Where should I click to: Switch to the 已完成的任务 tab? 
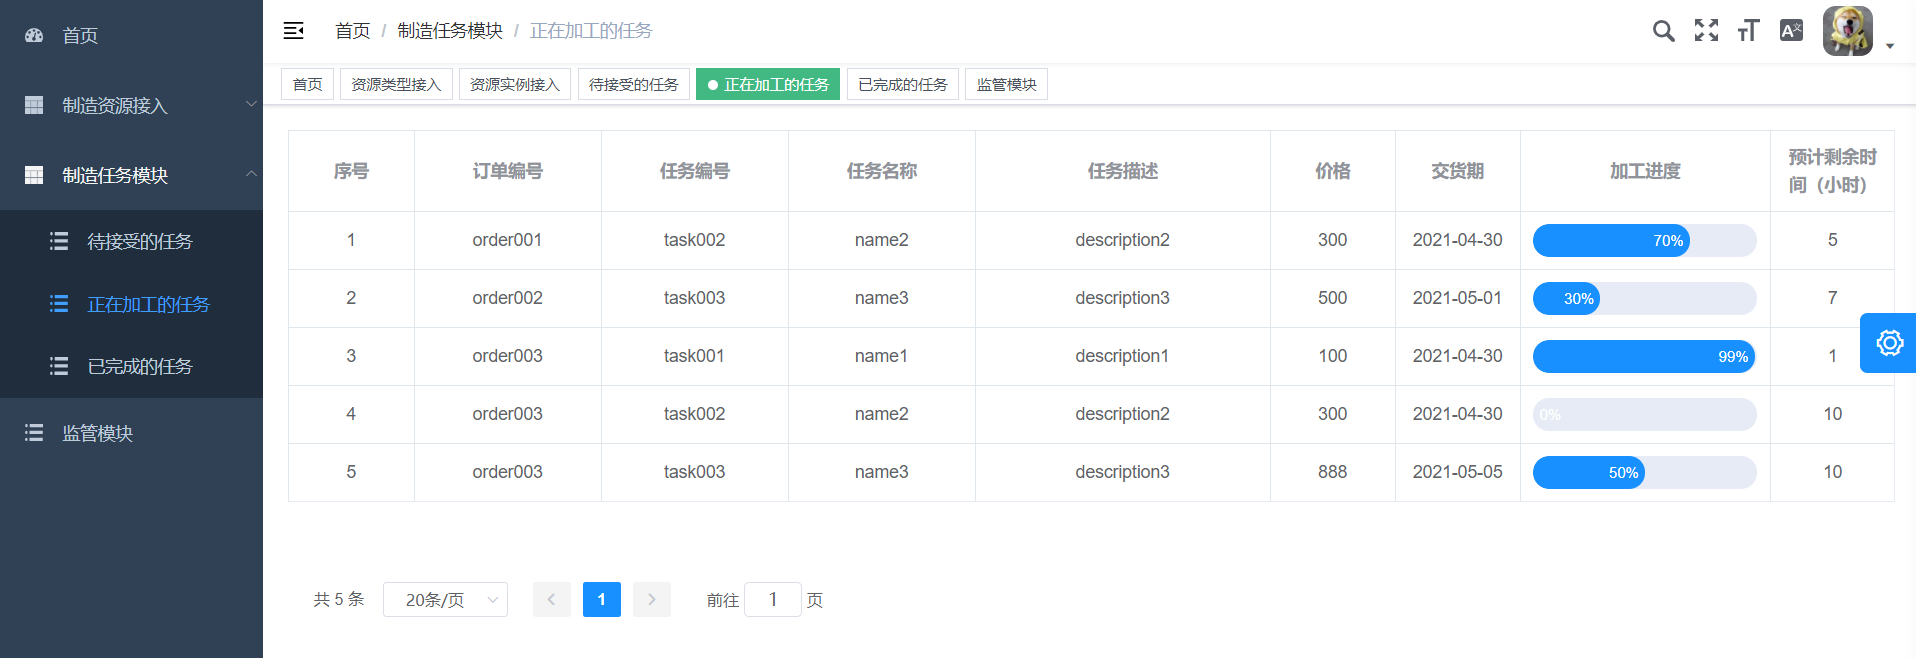point(902,85)
